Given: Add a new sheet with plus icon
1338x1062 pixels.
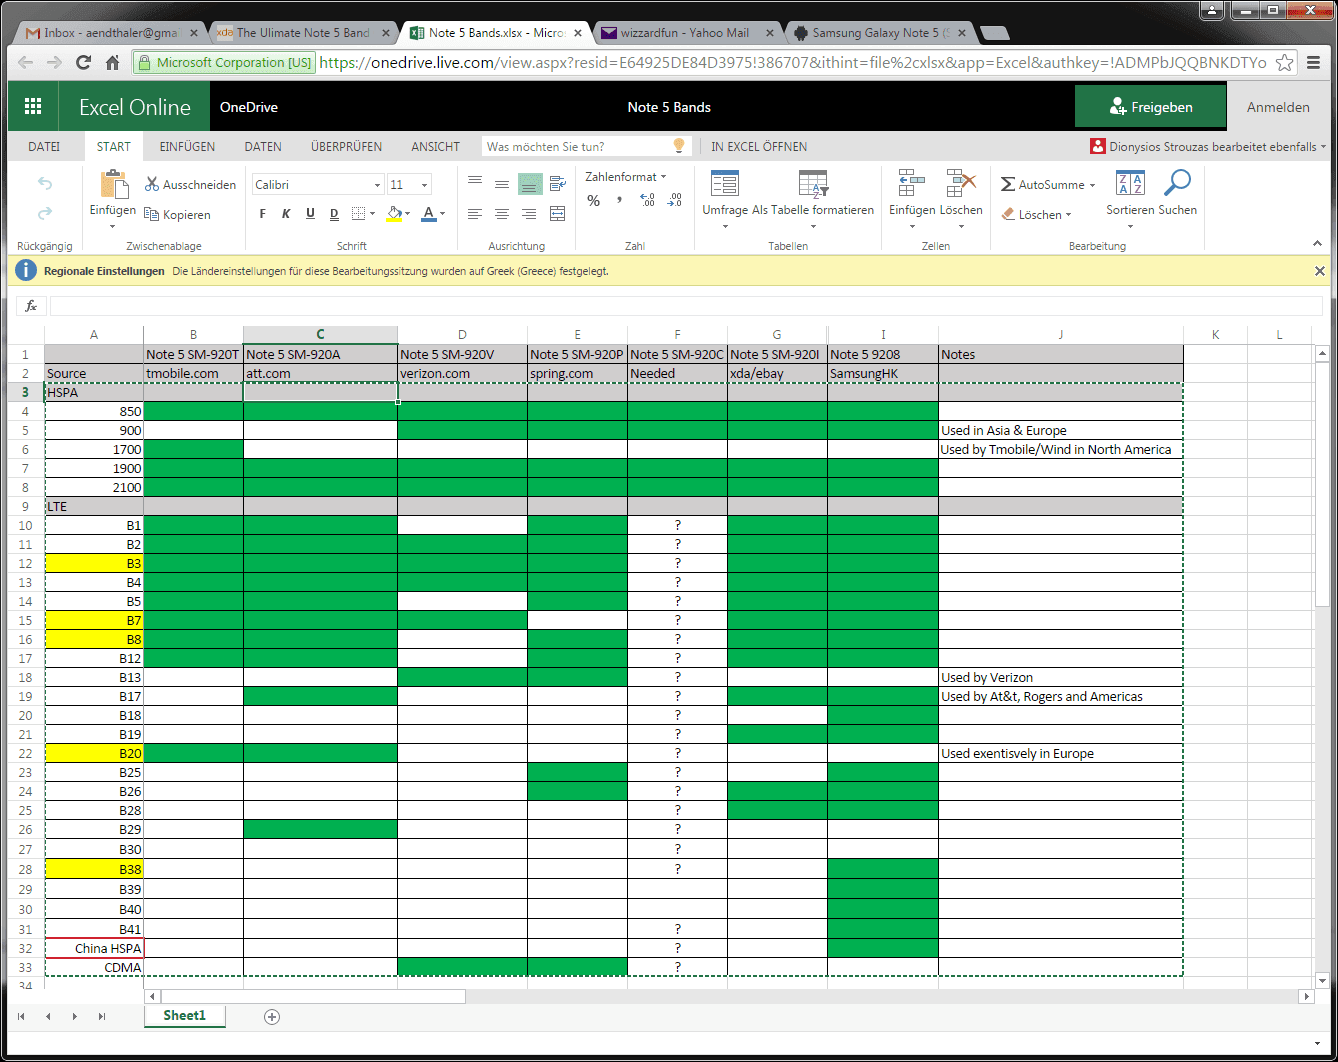Looking at the screenshot, I should pyautogui.click(x=271, y=1017).
